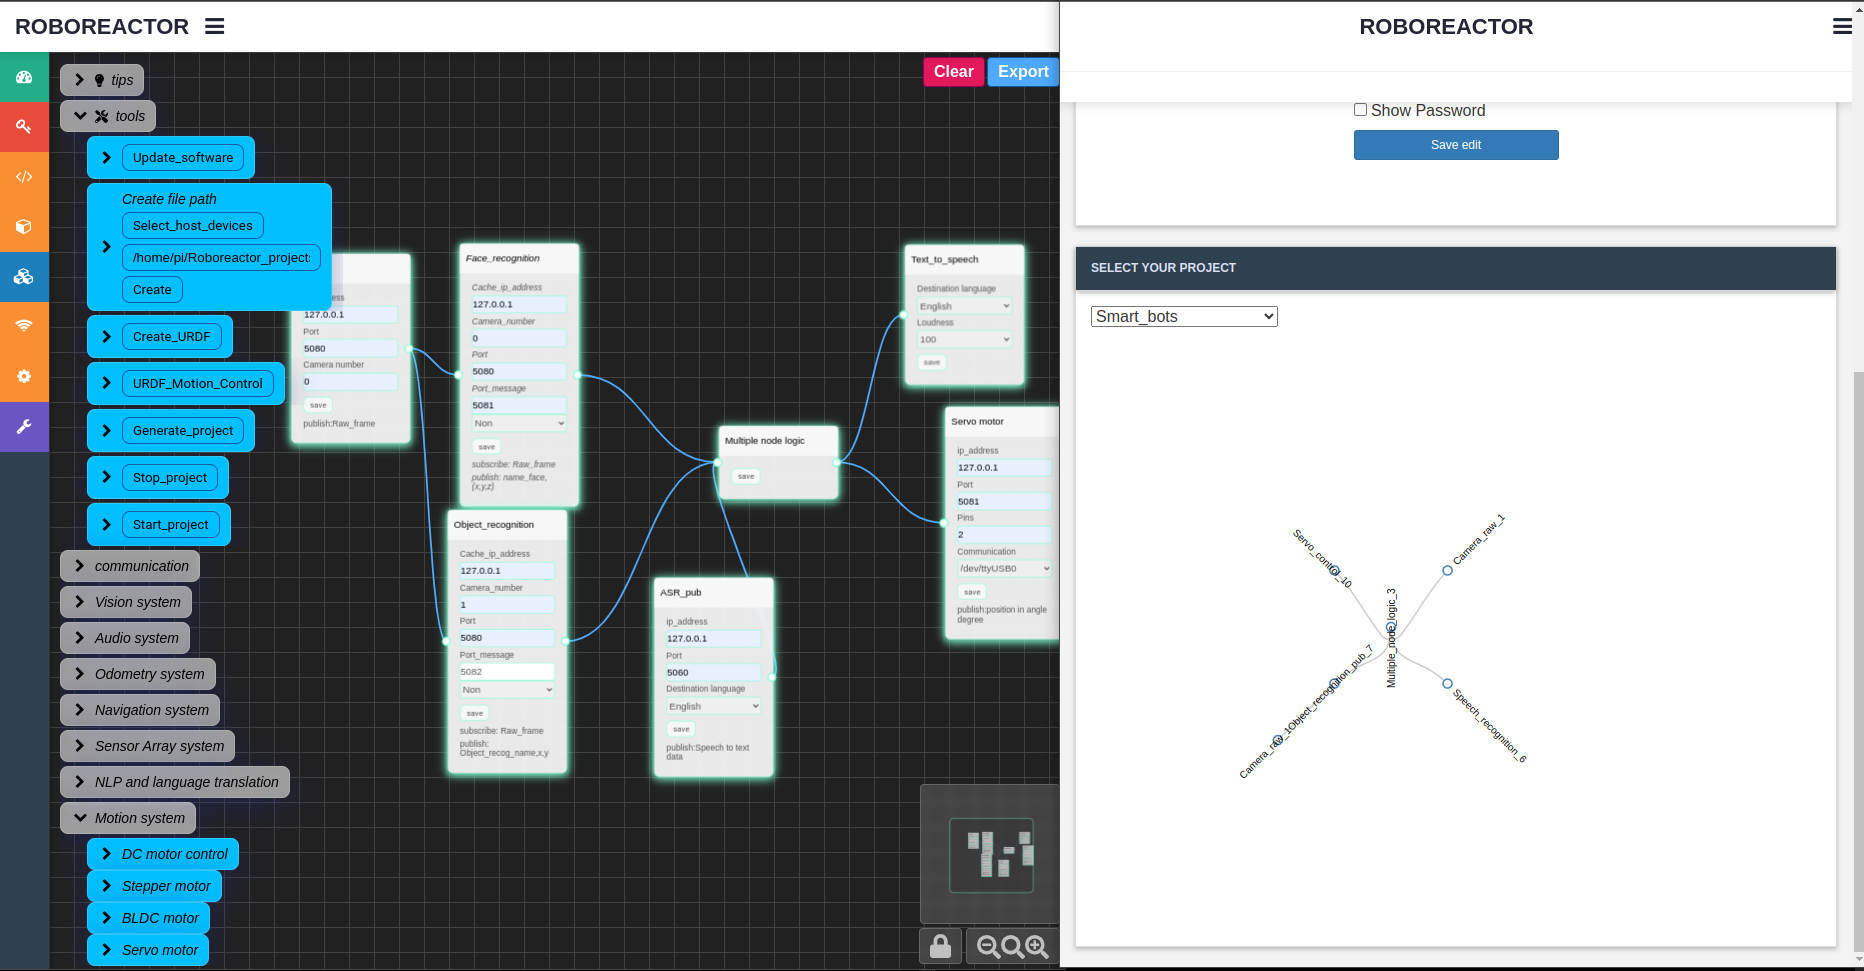Clear the node canvas
The image size is (1864, 971).
point(953,72)
